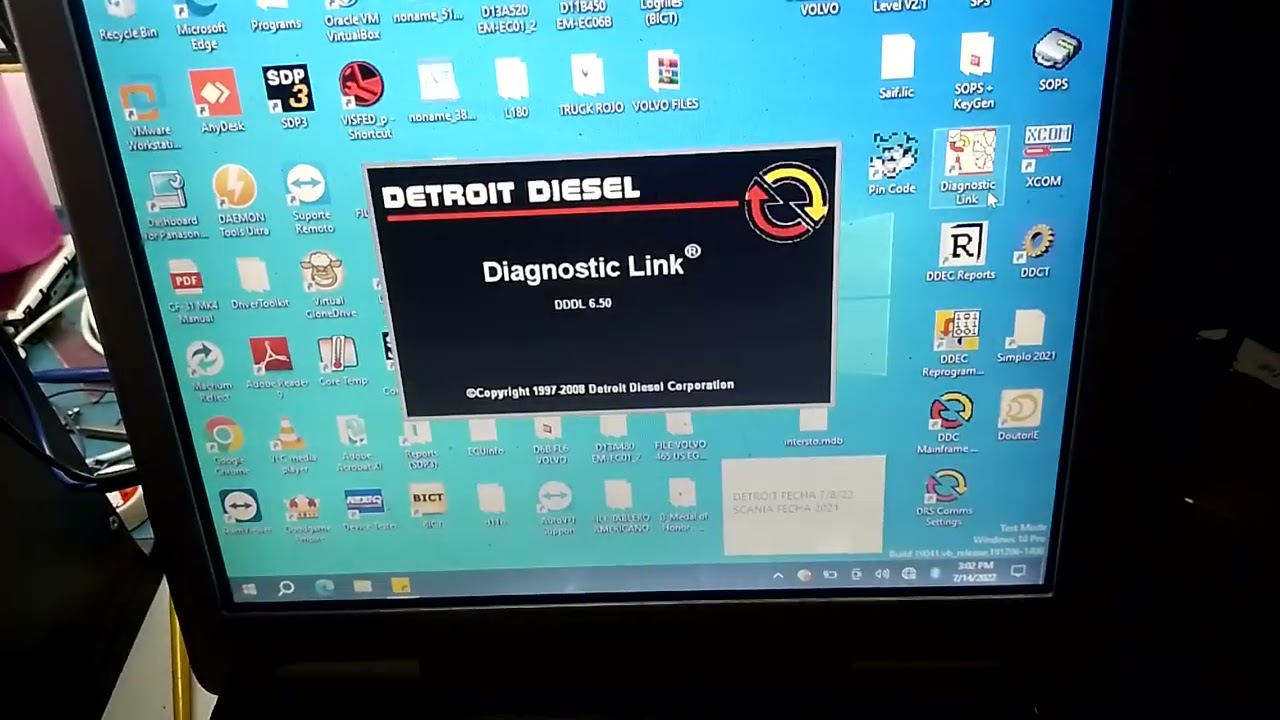This screenshot has width=1280, height=720.
Task: Open the Dashboard for Panasonic shortcut
Action: point(170,205)
